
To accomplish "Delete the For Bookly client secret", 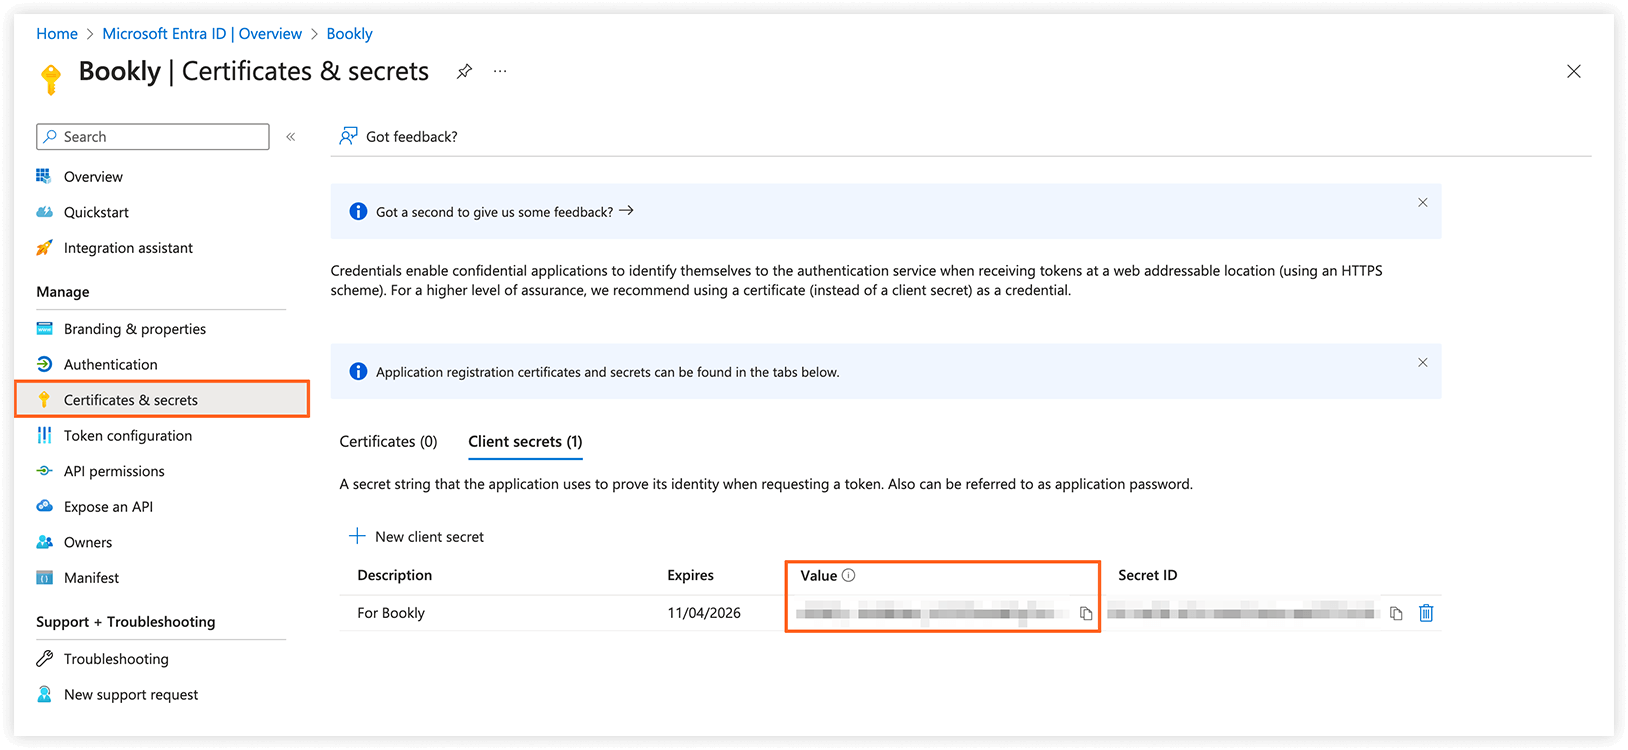I will 1426,613.
